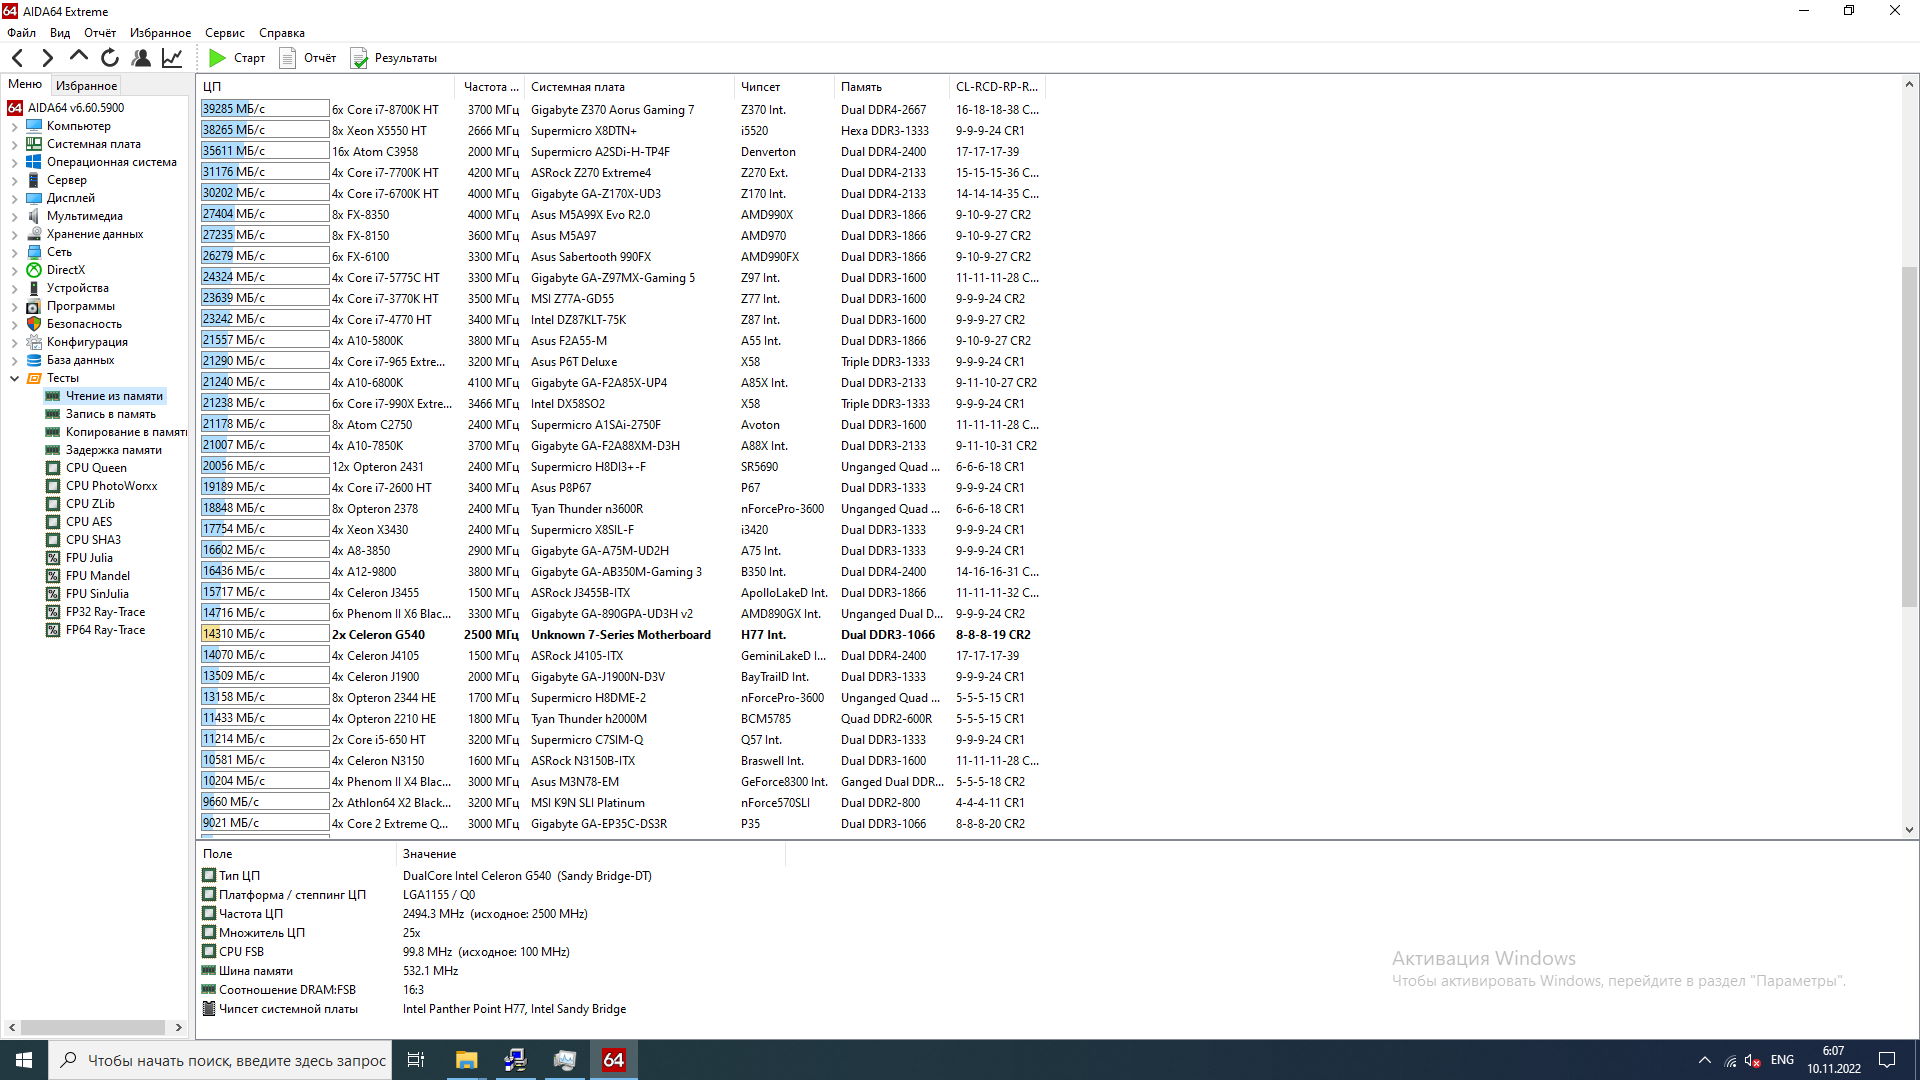Expand the Системная плата tree node
This screenshot has height=1080, width=1920.
tap(14, 145)
